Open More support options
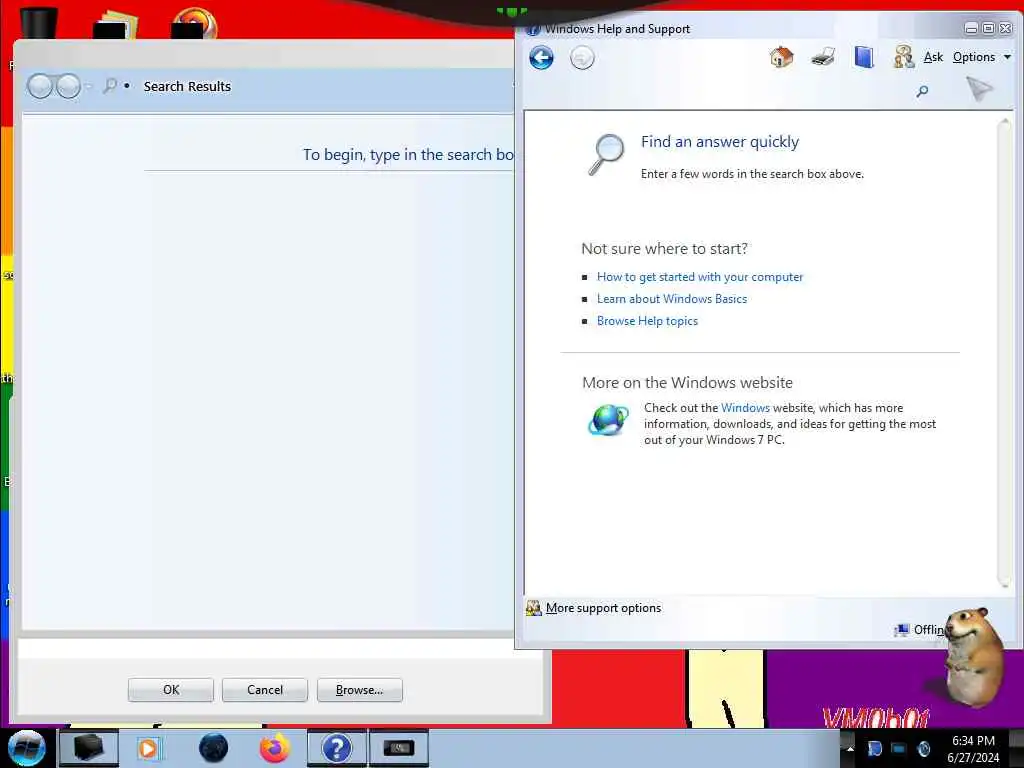The image size is (1024, 768). tap(603, 608)
